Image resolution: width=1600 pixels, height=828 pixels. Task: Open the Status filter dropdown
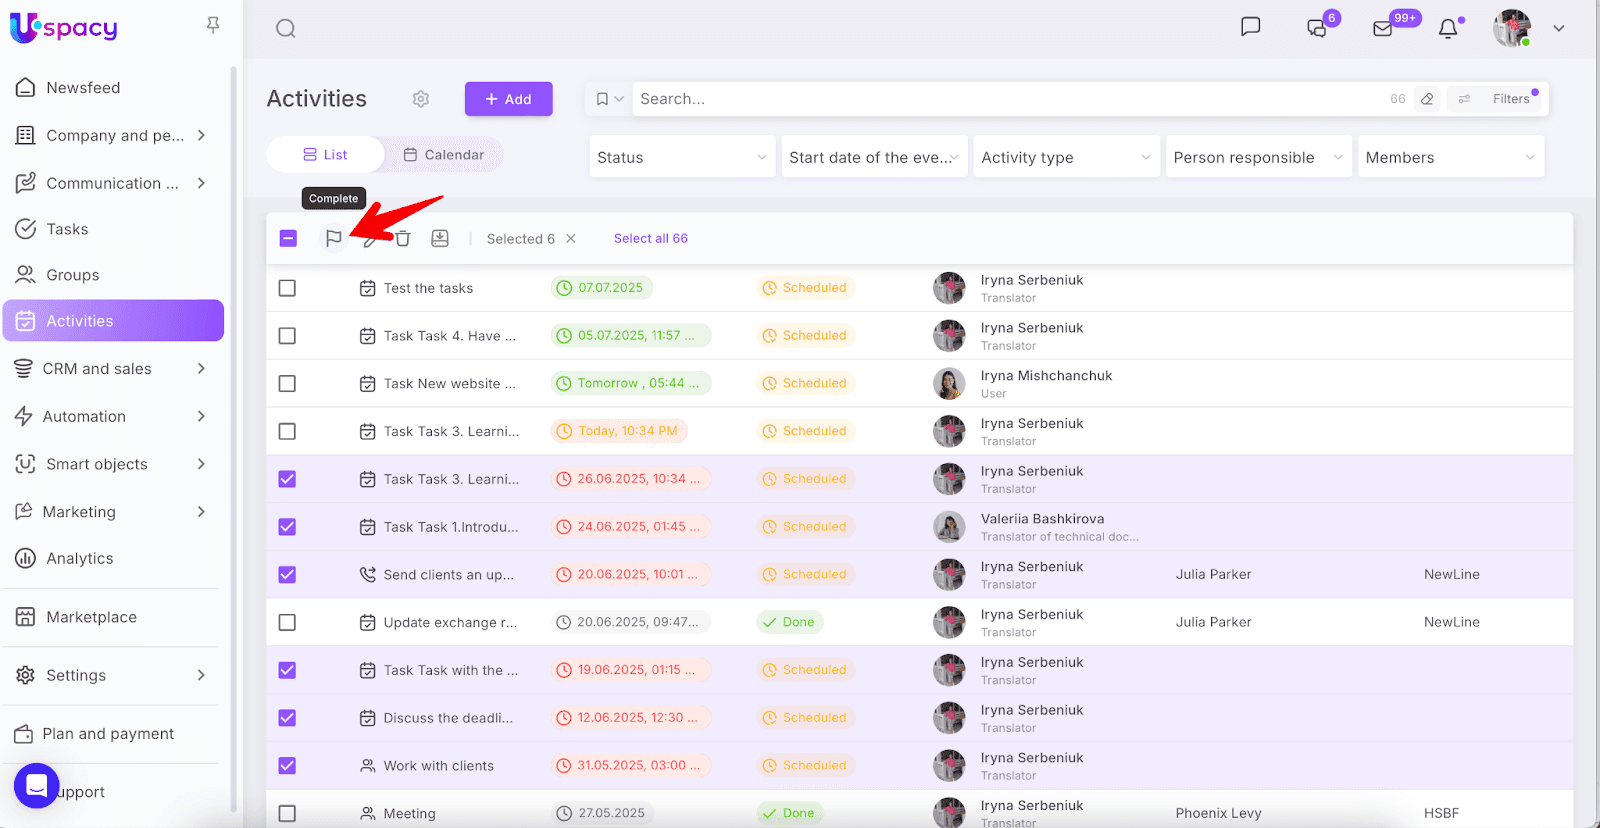(682, 157)
